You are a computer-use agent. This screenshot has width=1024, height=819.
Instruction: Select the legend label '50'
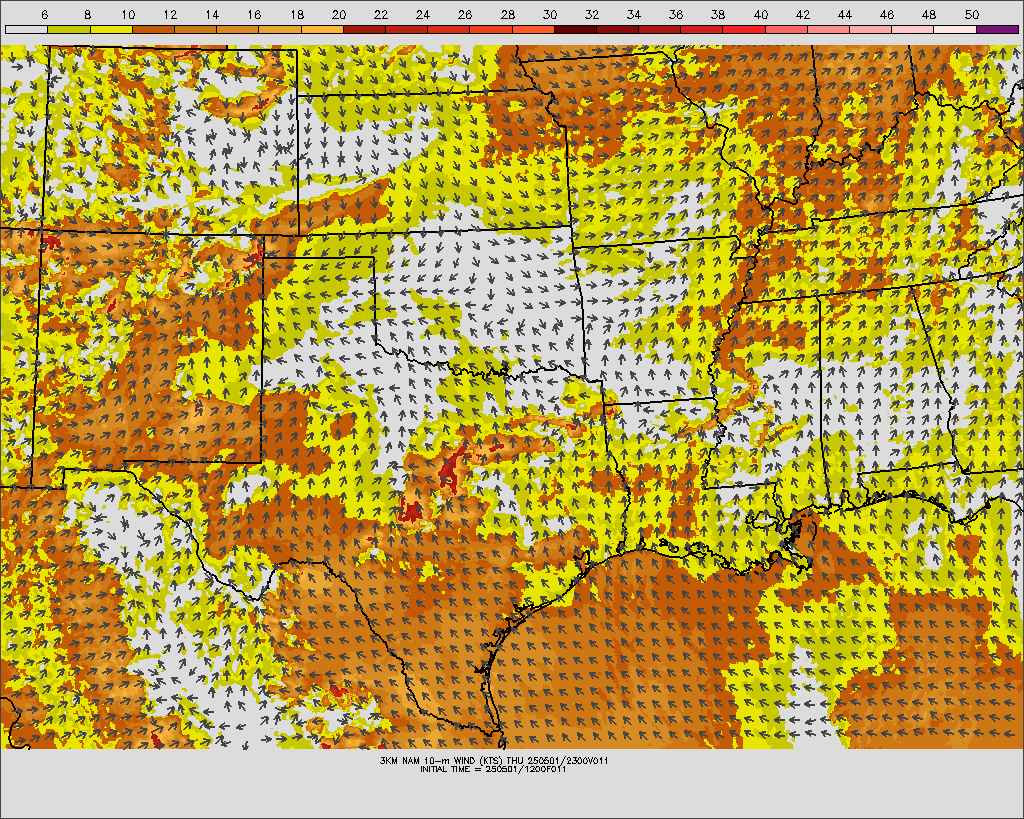(972, 14)
